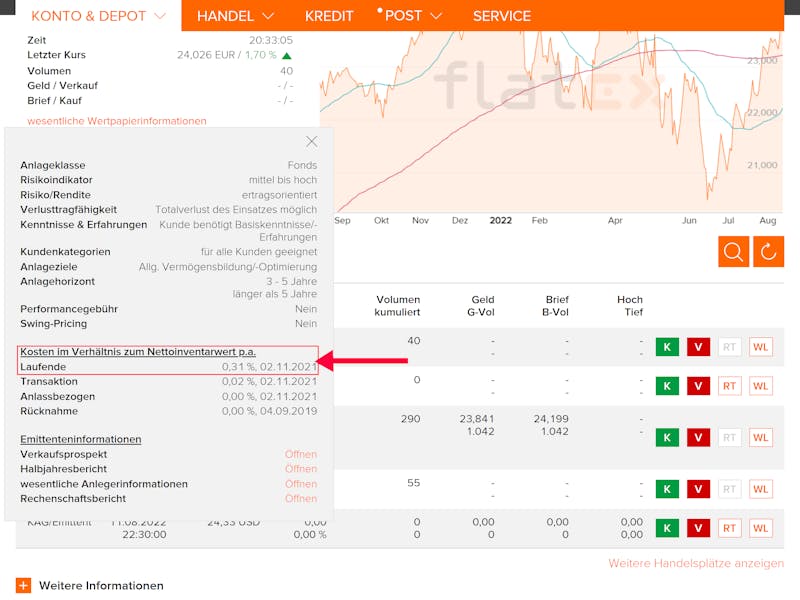Click WL watchlist button in volume 40 row
This screenshot has width=800, height=600.
coord(760,347)
